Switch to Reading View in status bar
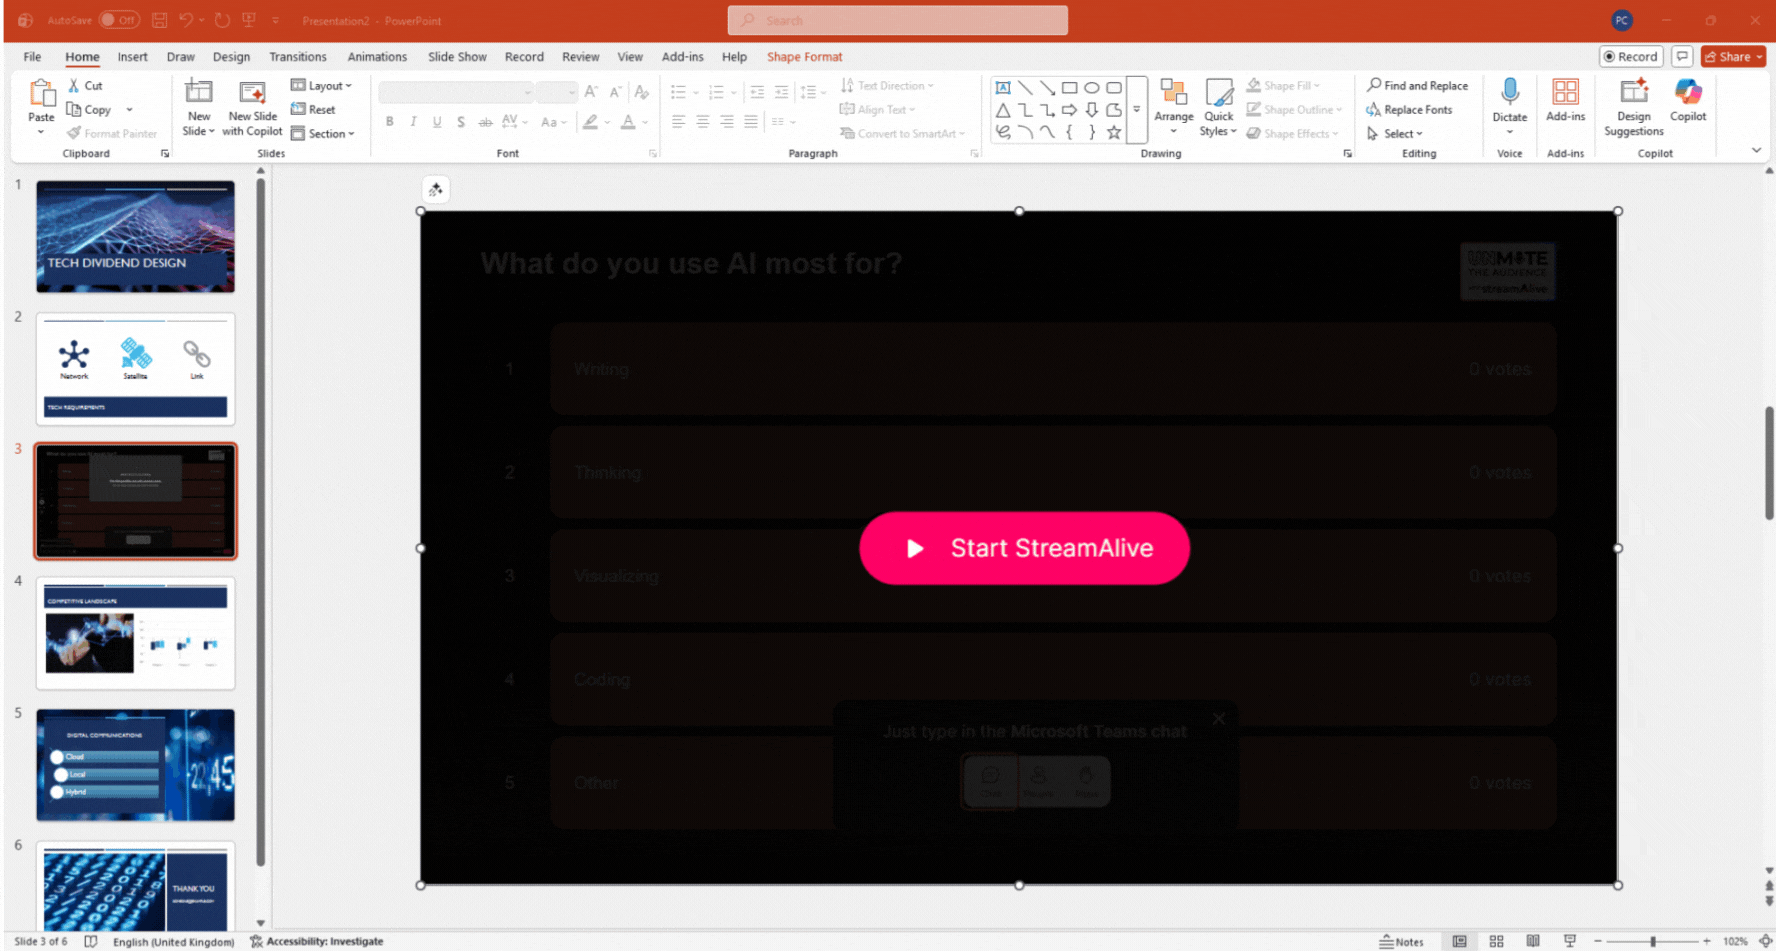Viewport: 1776px width, 951px height. click(x=1532, y=941)
